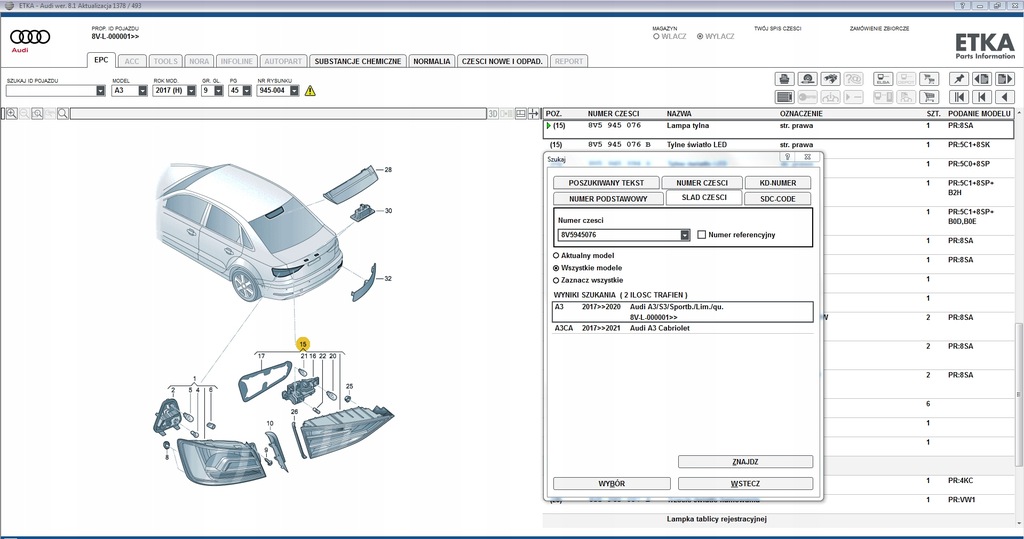1024x539 pixels.
Task: Click the pushpin icon in toolbar
Action: (x=959, y=79)
